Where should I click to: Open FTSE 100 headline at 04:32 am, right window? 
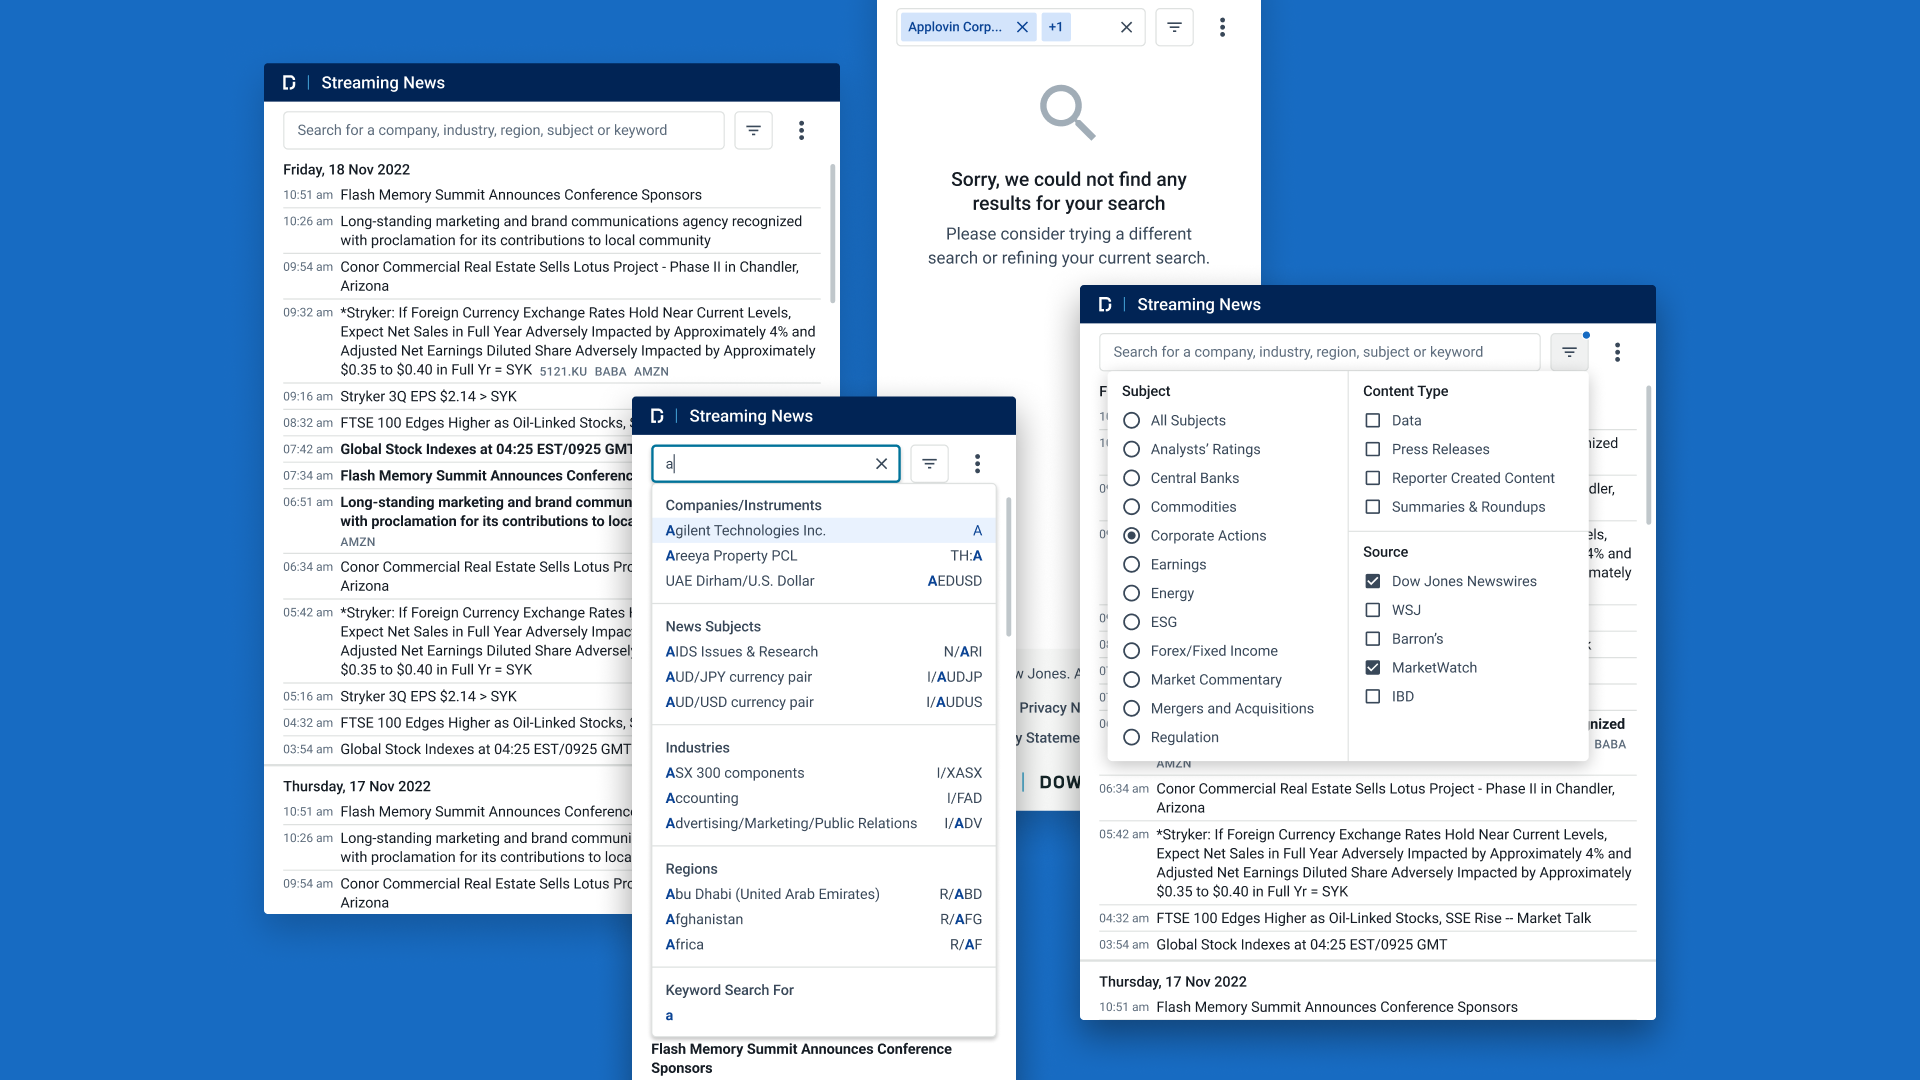[1373, 918]
